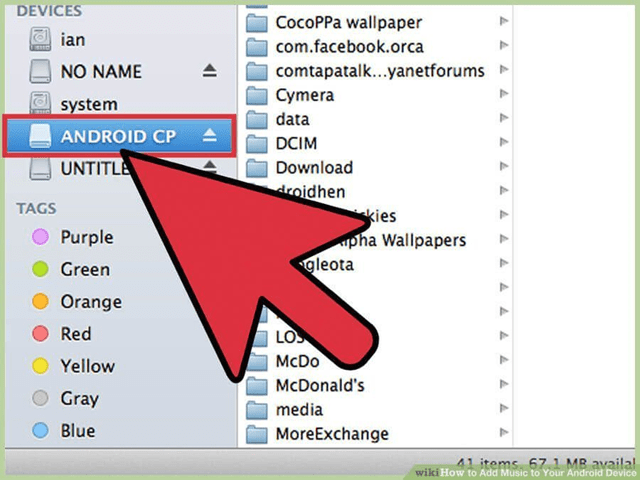Click the Cymera folder icon
This screenshot has width=640, height=480.
coord(258,96)
